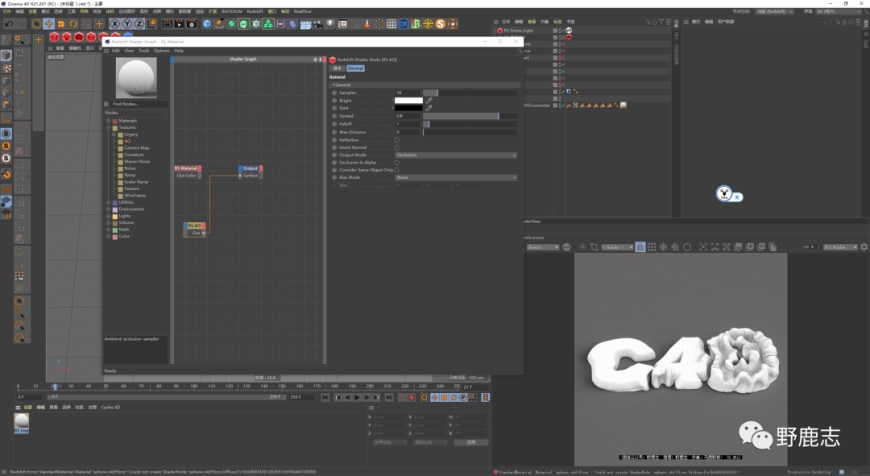Enable the Invert Normal checkbox
Viewport: 870px width, 476px height.
coord(397,148)
